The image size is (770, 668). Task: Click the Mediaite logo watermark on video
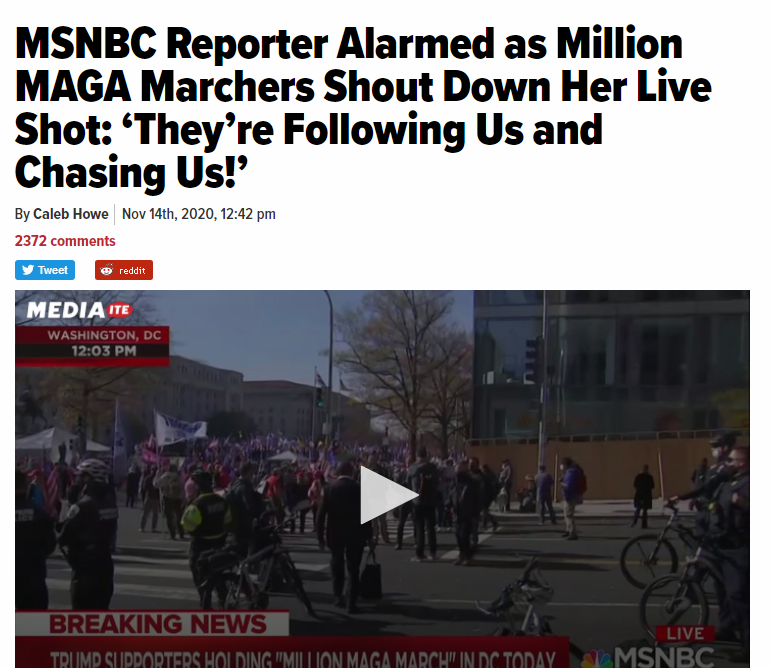pyautogui.click(x=79, y=310)
